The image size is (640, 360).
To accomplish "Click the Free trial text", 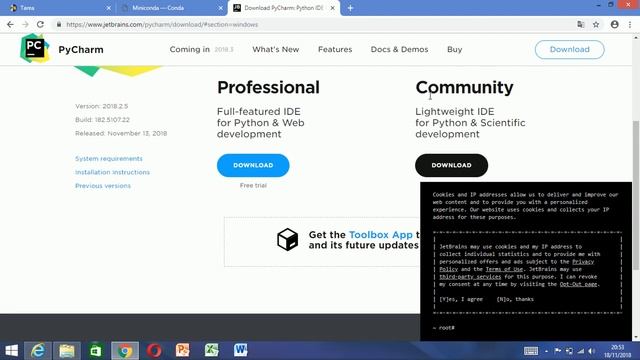I will (x=253, y=185).
